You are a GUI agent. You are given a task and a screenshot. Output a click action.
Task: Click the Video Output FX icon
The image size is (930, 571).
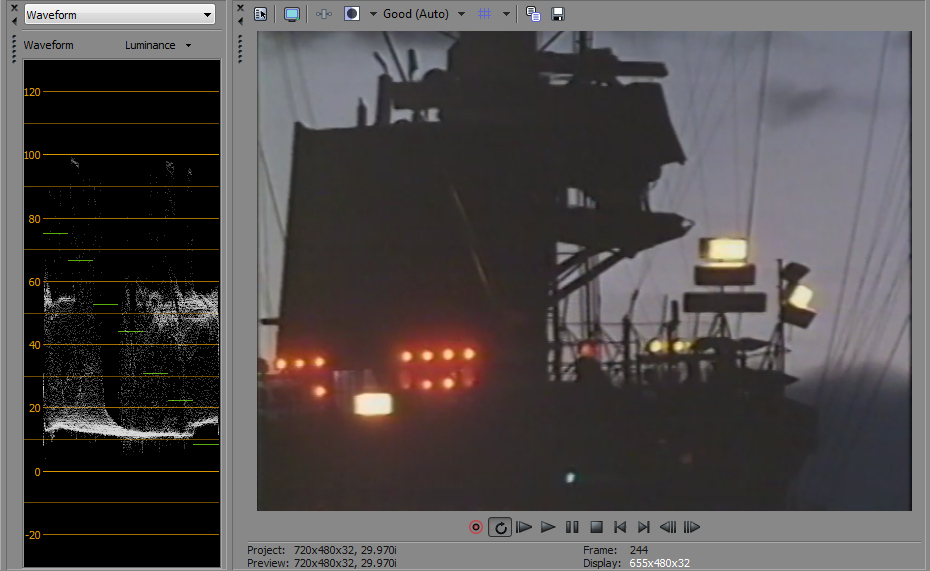(x=324, y=14)
